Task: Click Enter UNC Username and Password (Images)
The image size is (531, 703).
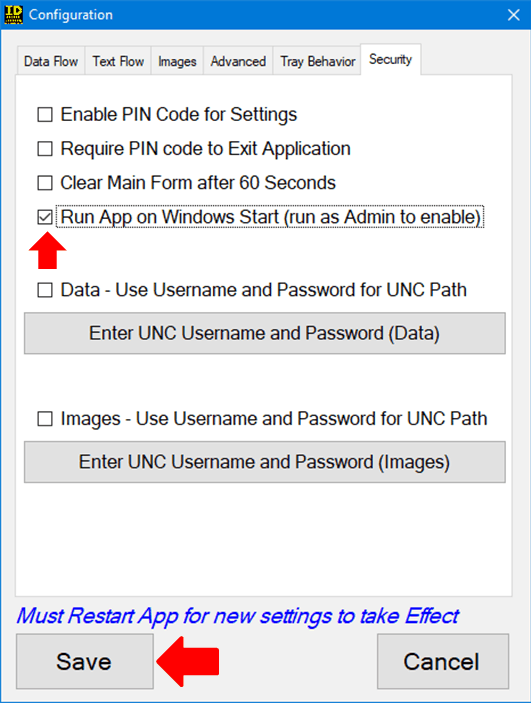Action: point(265,462)
